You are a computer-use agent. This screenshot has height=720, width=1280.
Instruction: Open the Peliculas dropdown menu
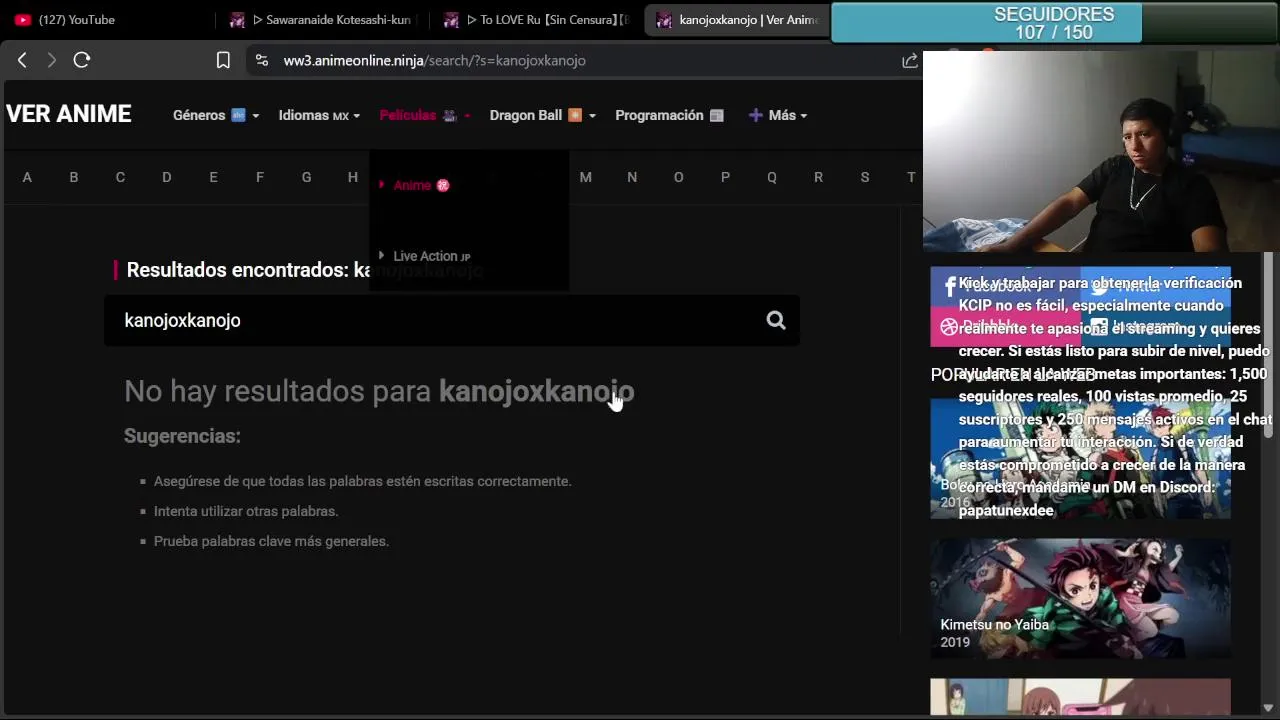(425, 115)
